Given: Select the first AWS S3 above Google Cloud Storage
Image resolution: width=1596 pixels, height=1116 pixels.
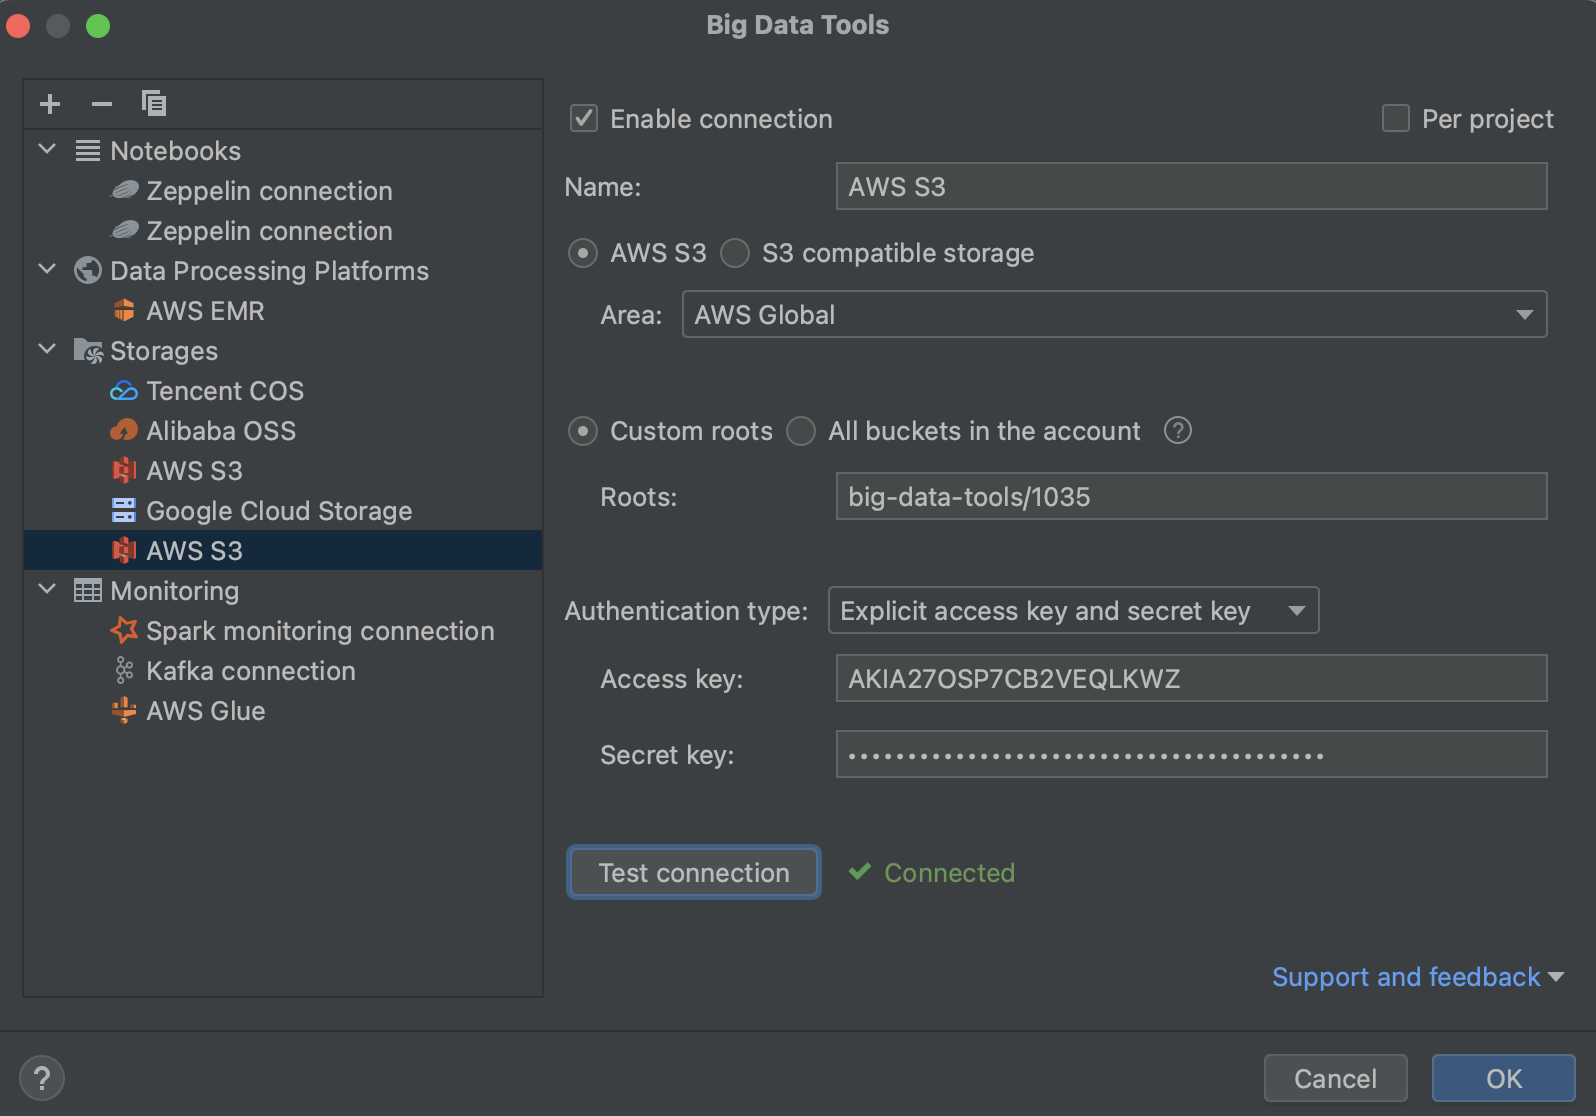Looking at the screenshot, I should tap(194, 471).
